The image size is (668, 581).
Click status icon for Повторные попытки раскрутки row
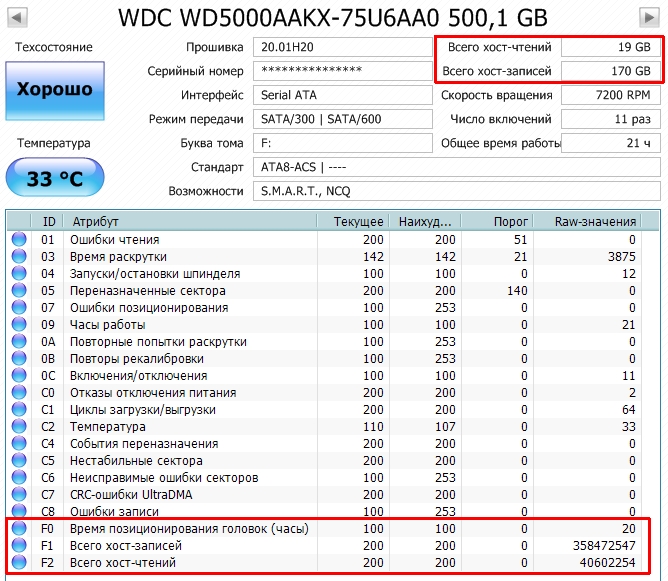pyautogui.click(x=19, y=341)
